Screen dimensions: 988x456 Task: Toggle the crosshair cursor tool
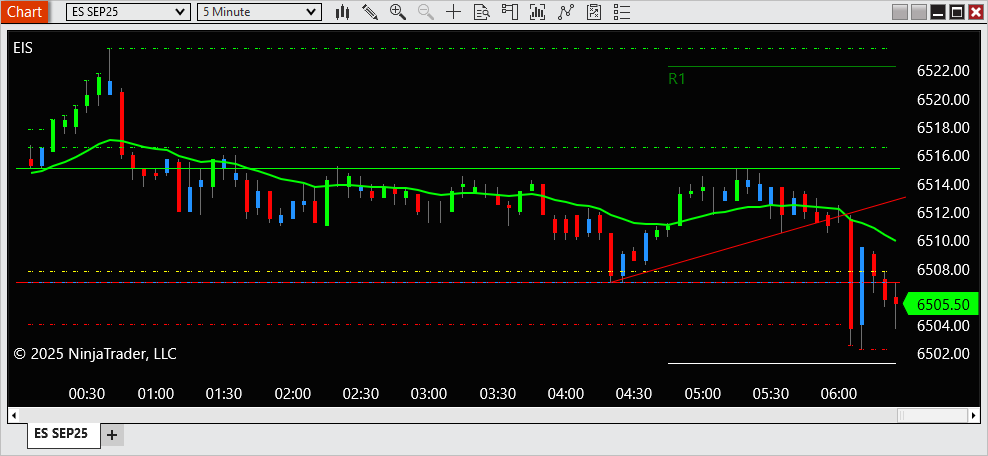pyautogui.click(x=453, y=11)
